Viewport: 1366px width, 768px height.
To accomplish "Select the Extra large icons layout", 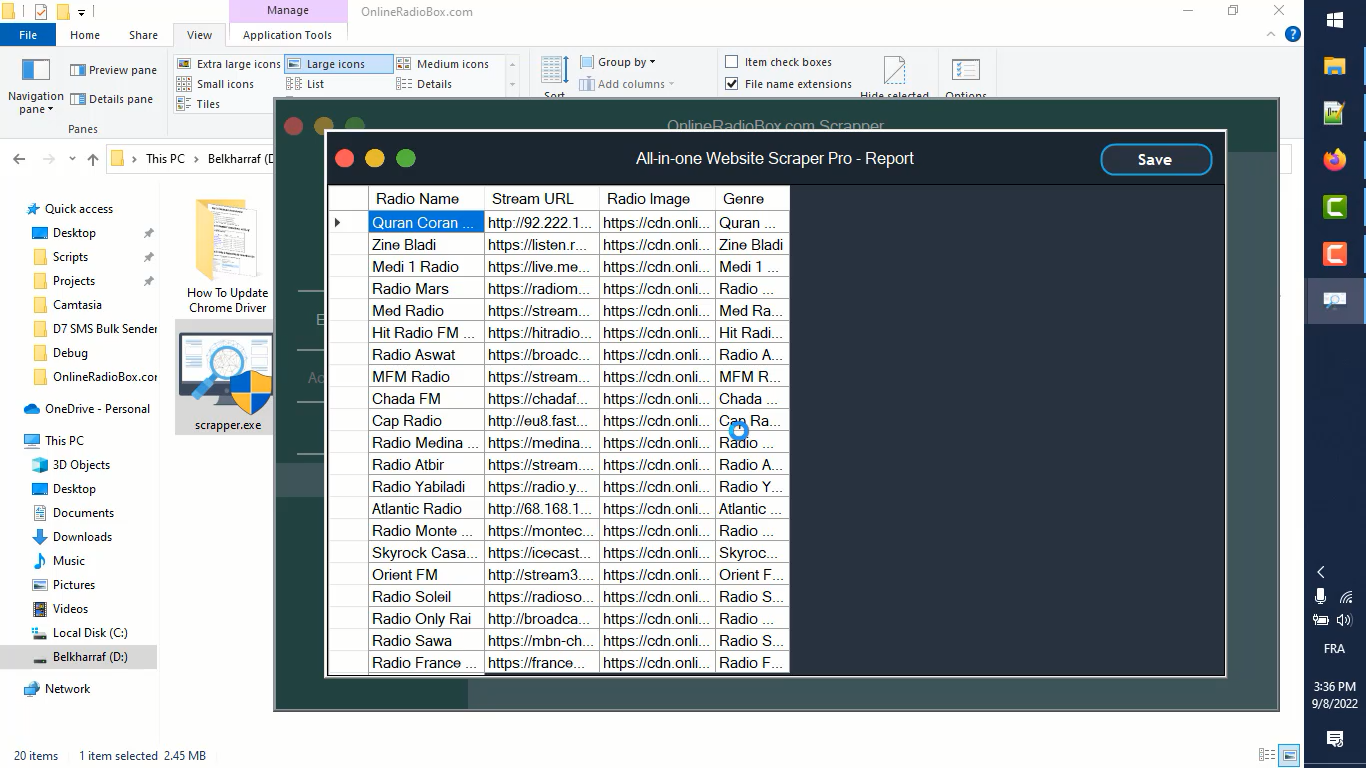I will 229,64.
